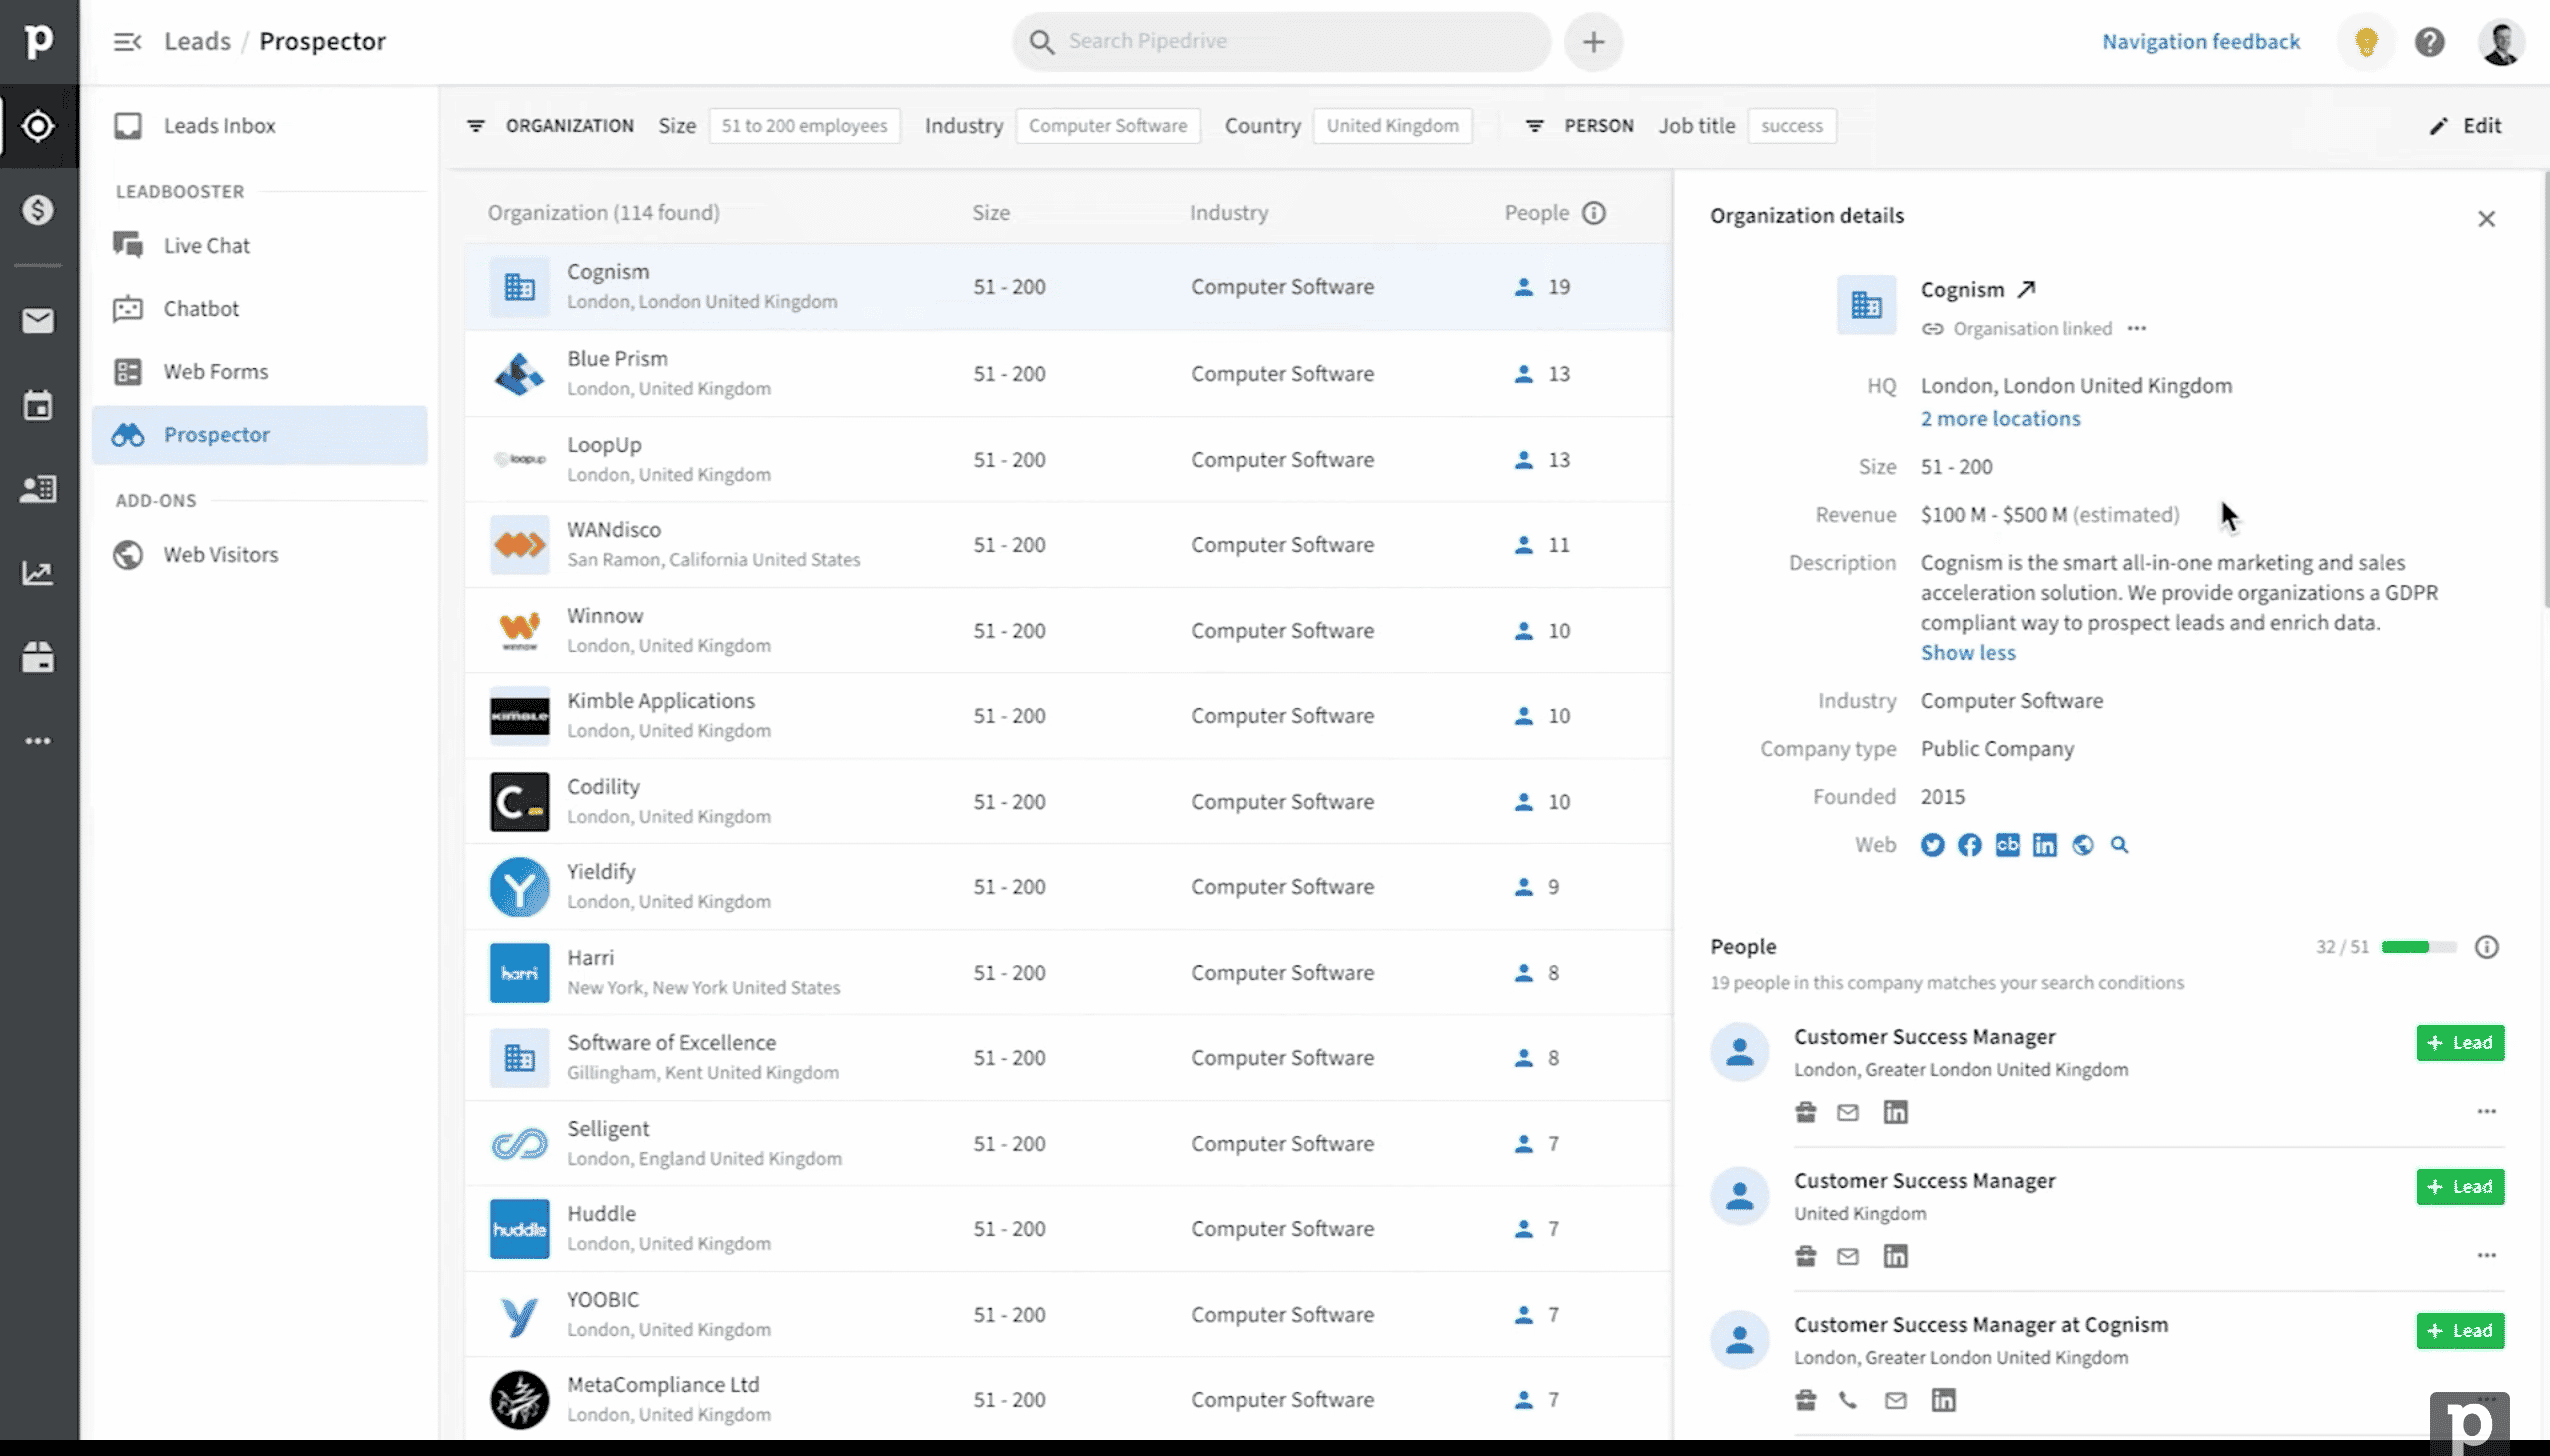Open options dots next to Organisation linked
Viewport: 2550px width, 1456px height.
click(2137, 329)
